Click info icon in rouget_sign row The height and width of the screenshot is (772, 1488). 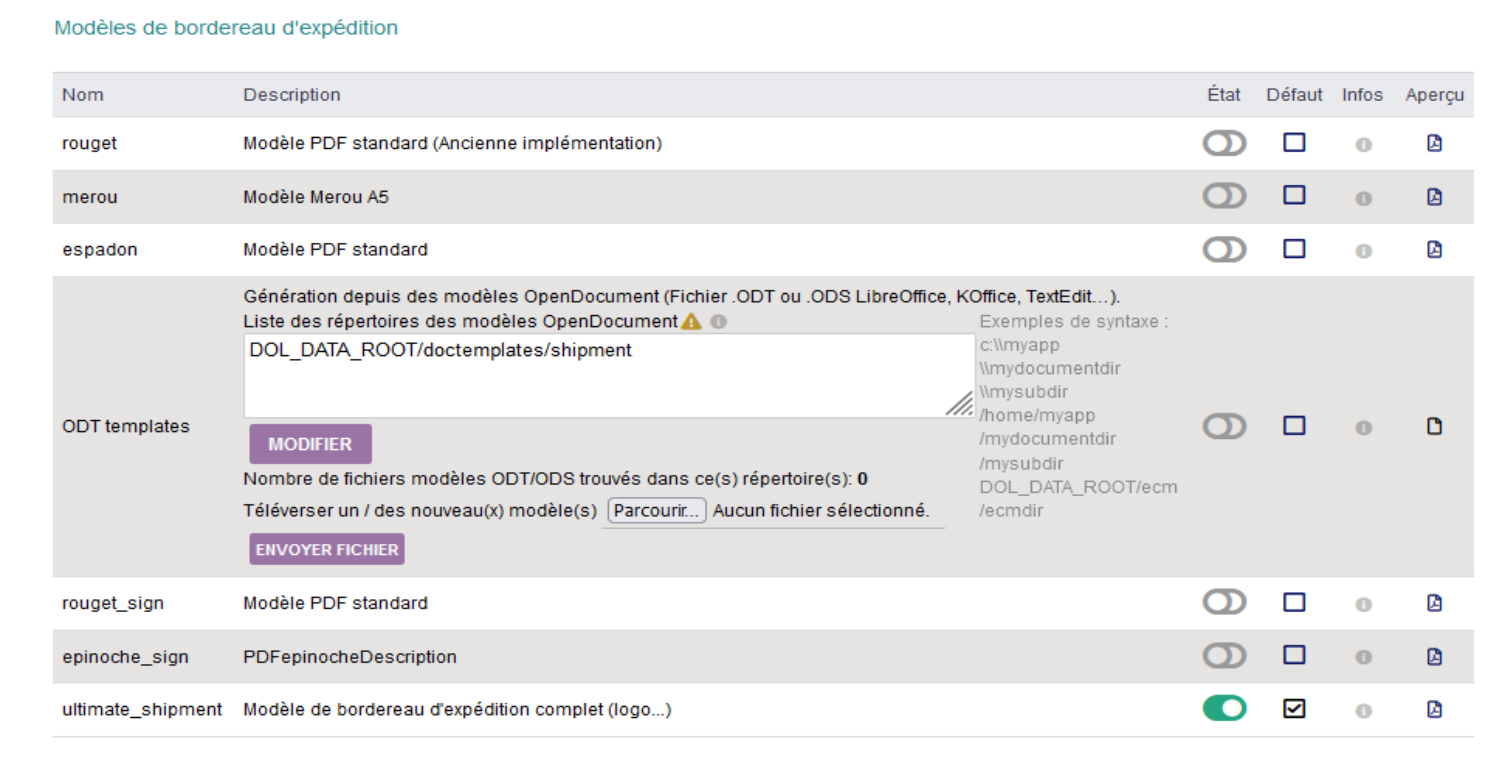pos(1362,604)
